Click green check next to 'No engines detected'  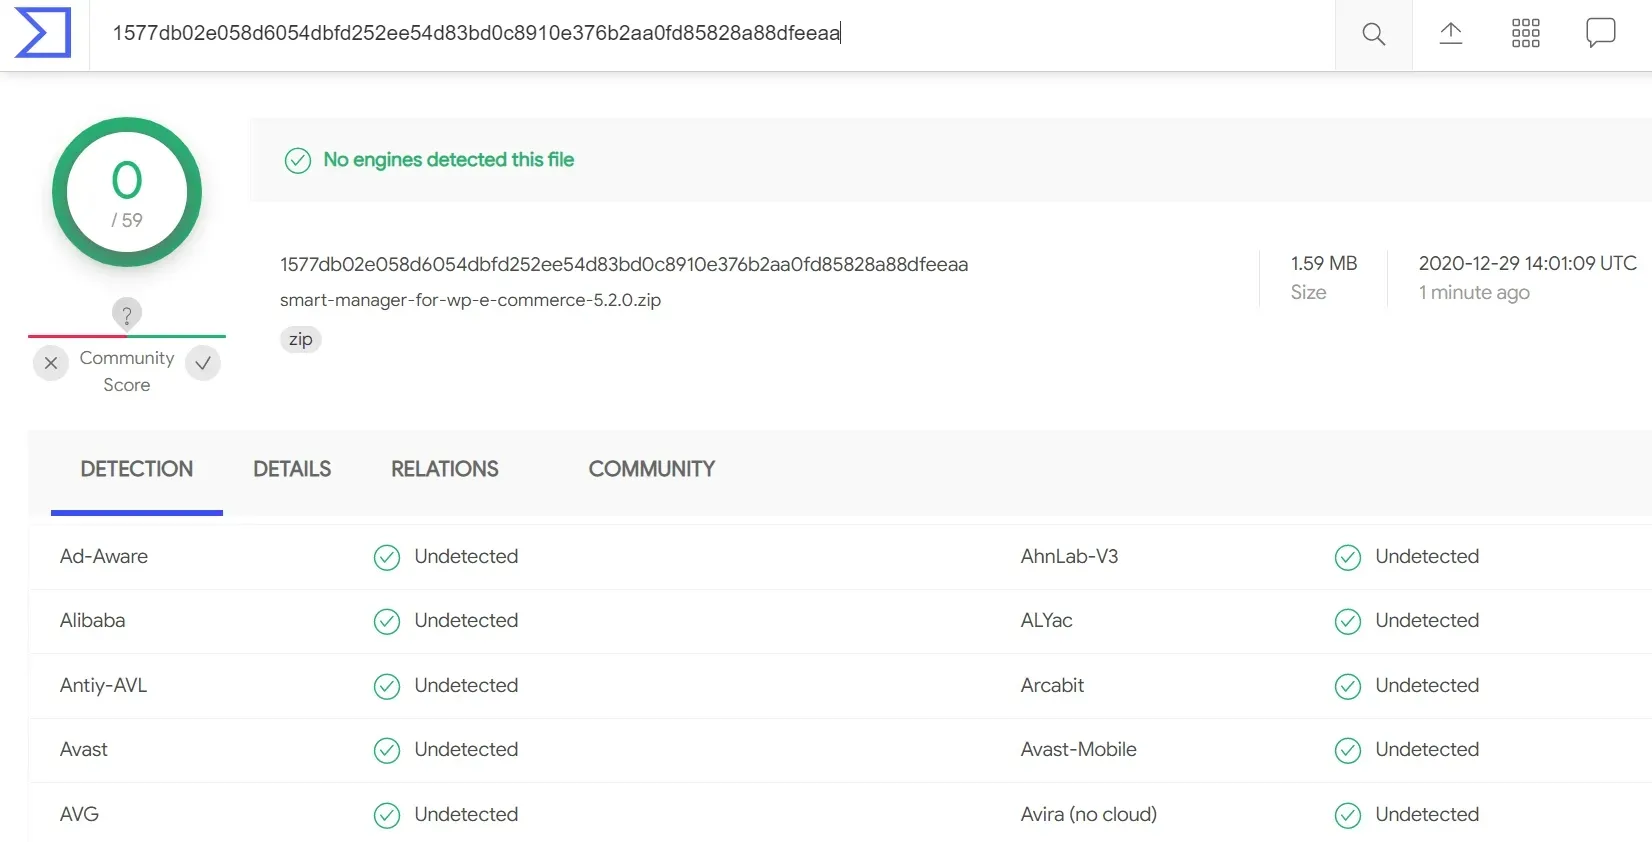(x=298, y=160)
